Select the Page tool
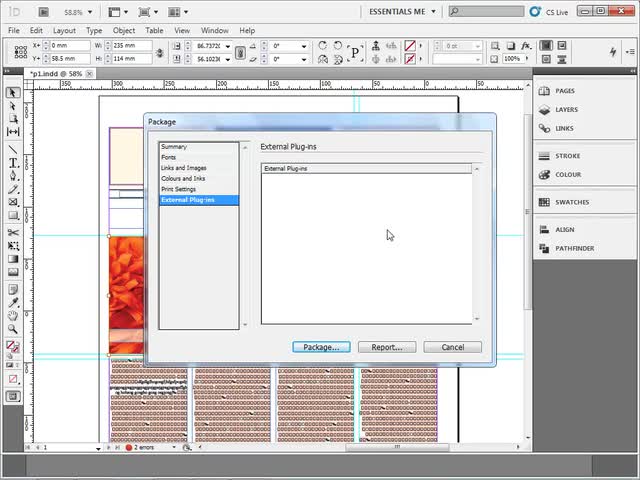The height and width of the screenshot is (480, 640). pyautogui.click(x=13, y=119)
